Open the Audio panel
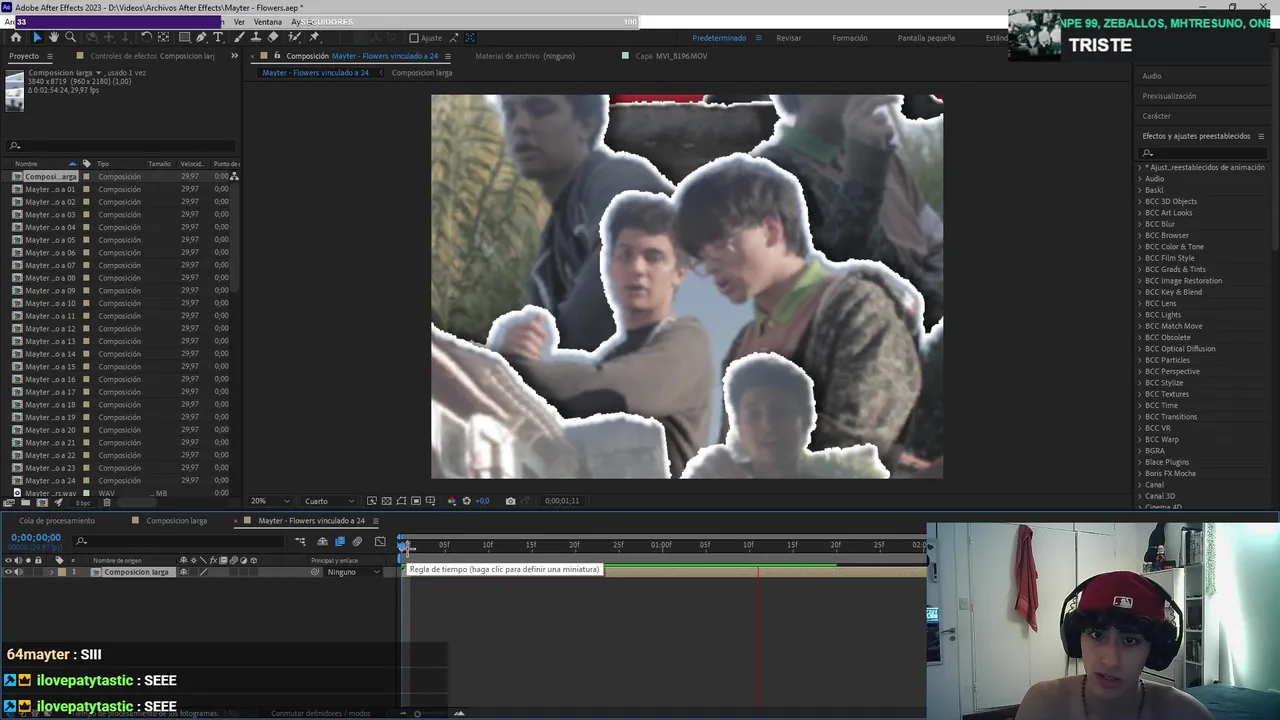The width and height of the screenshot is (1280, 720). (1152, 76)
